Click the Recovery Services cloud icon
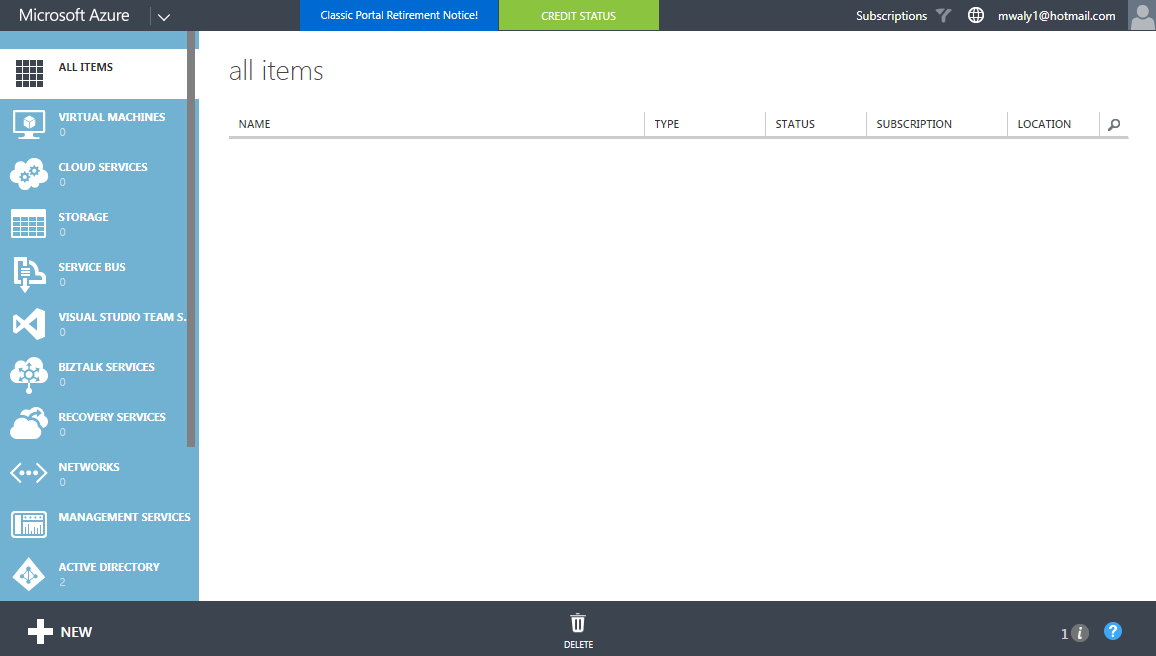 (29, 424)
